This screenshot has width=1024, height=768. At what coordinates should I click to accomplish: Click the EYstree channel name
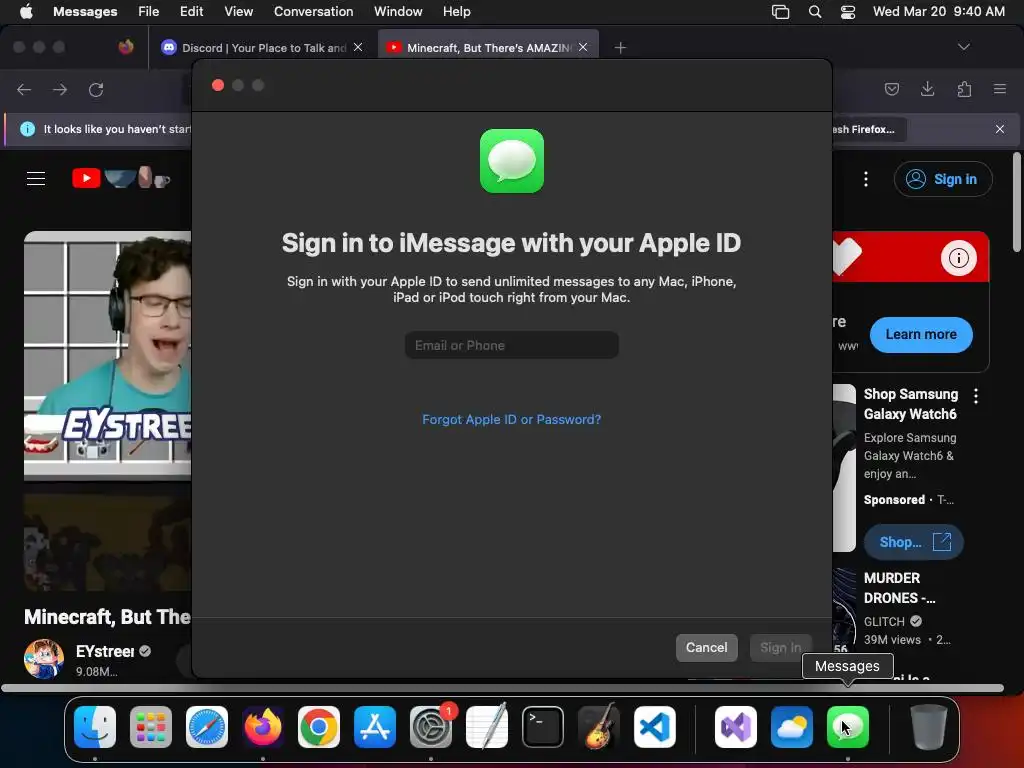pyautogui.click(x=105, y=651)
